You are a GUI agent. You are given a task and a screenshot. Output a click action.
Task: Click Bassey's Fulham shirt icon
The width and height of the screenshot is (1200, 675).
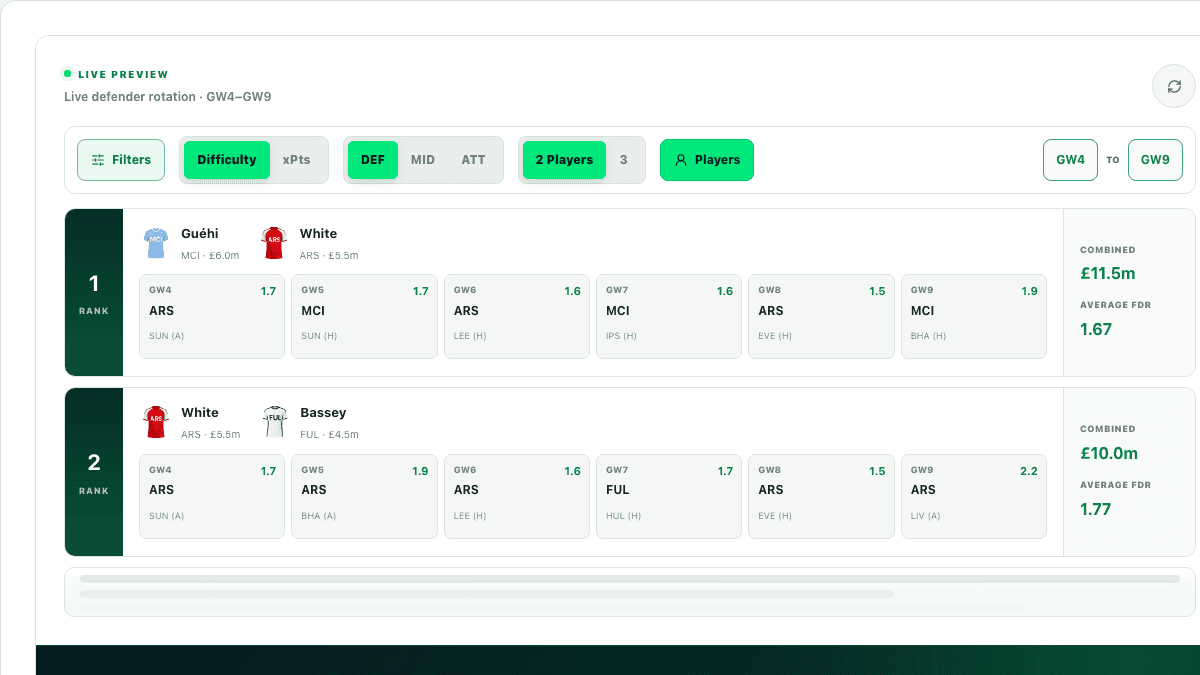274,422
